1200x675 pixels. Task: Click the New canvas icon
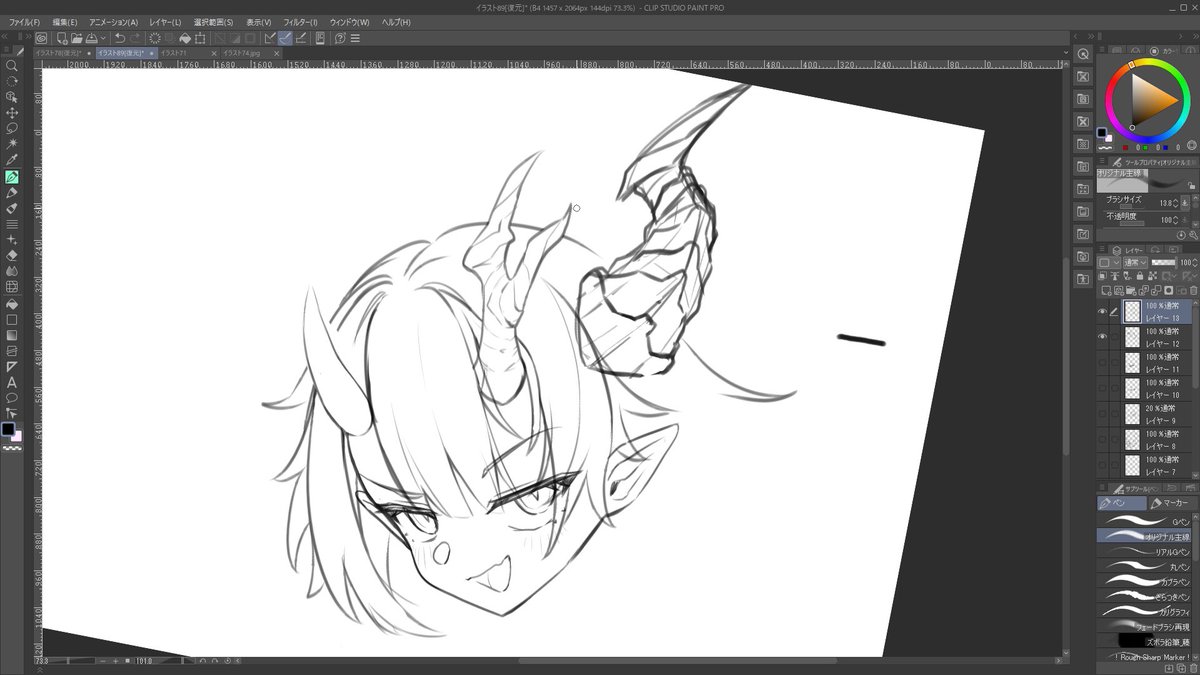tap(62, 38)
